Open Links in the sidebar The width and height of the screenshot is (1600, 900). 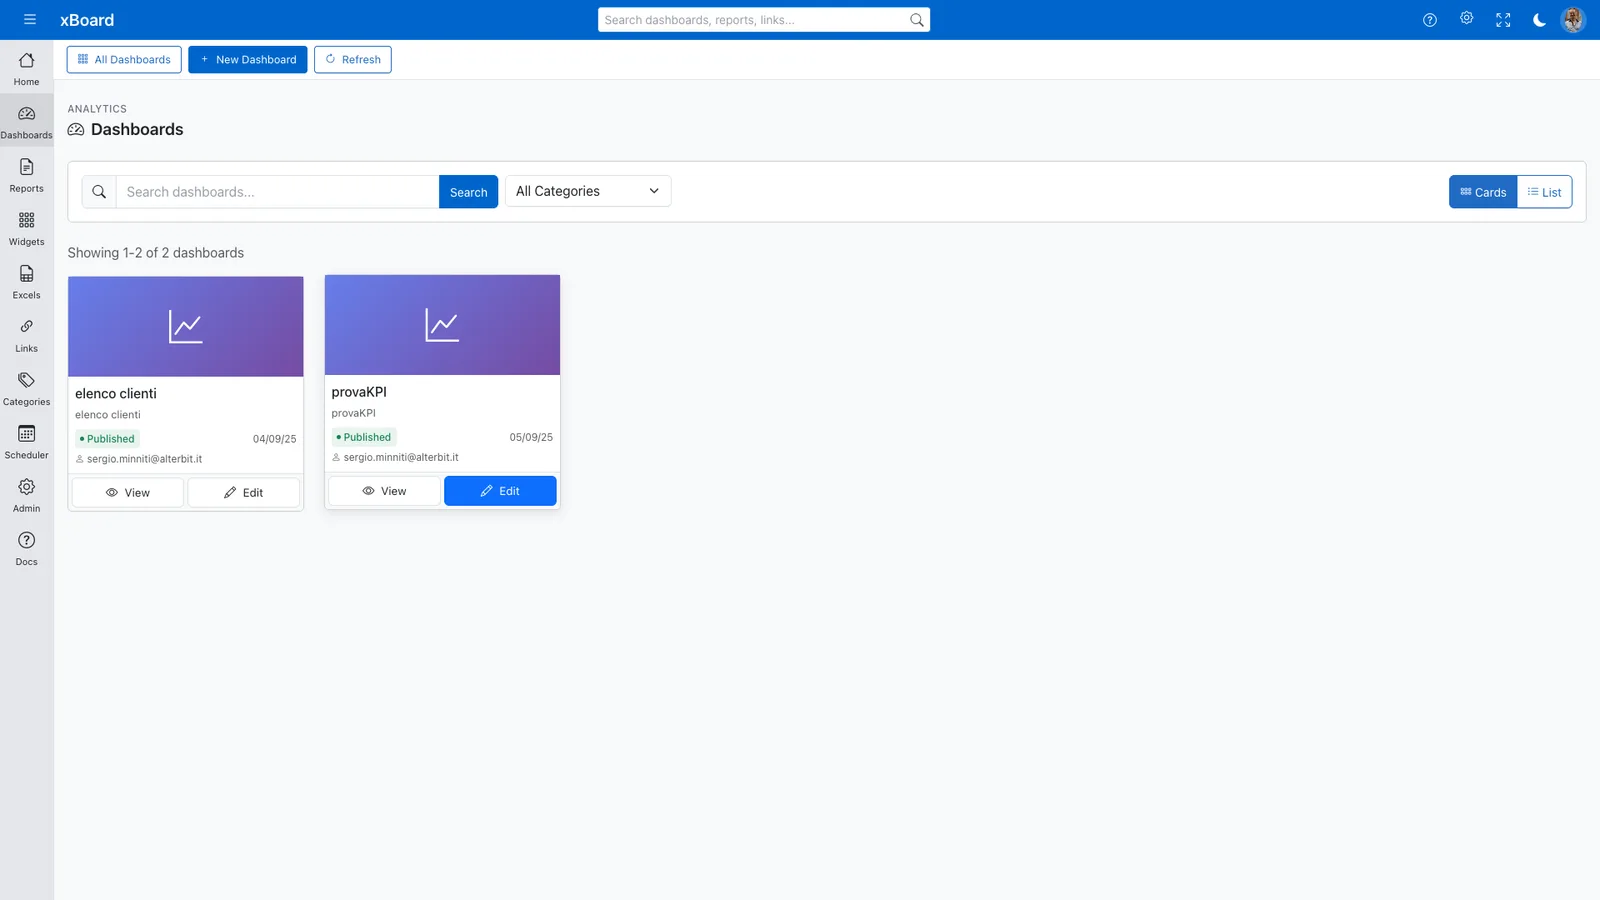[x=27, y=335]
